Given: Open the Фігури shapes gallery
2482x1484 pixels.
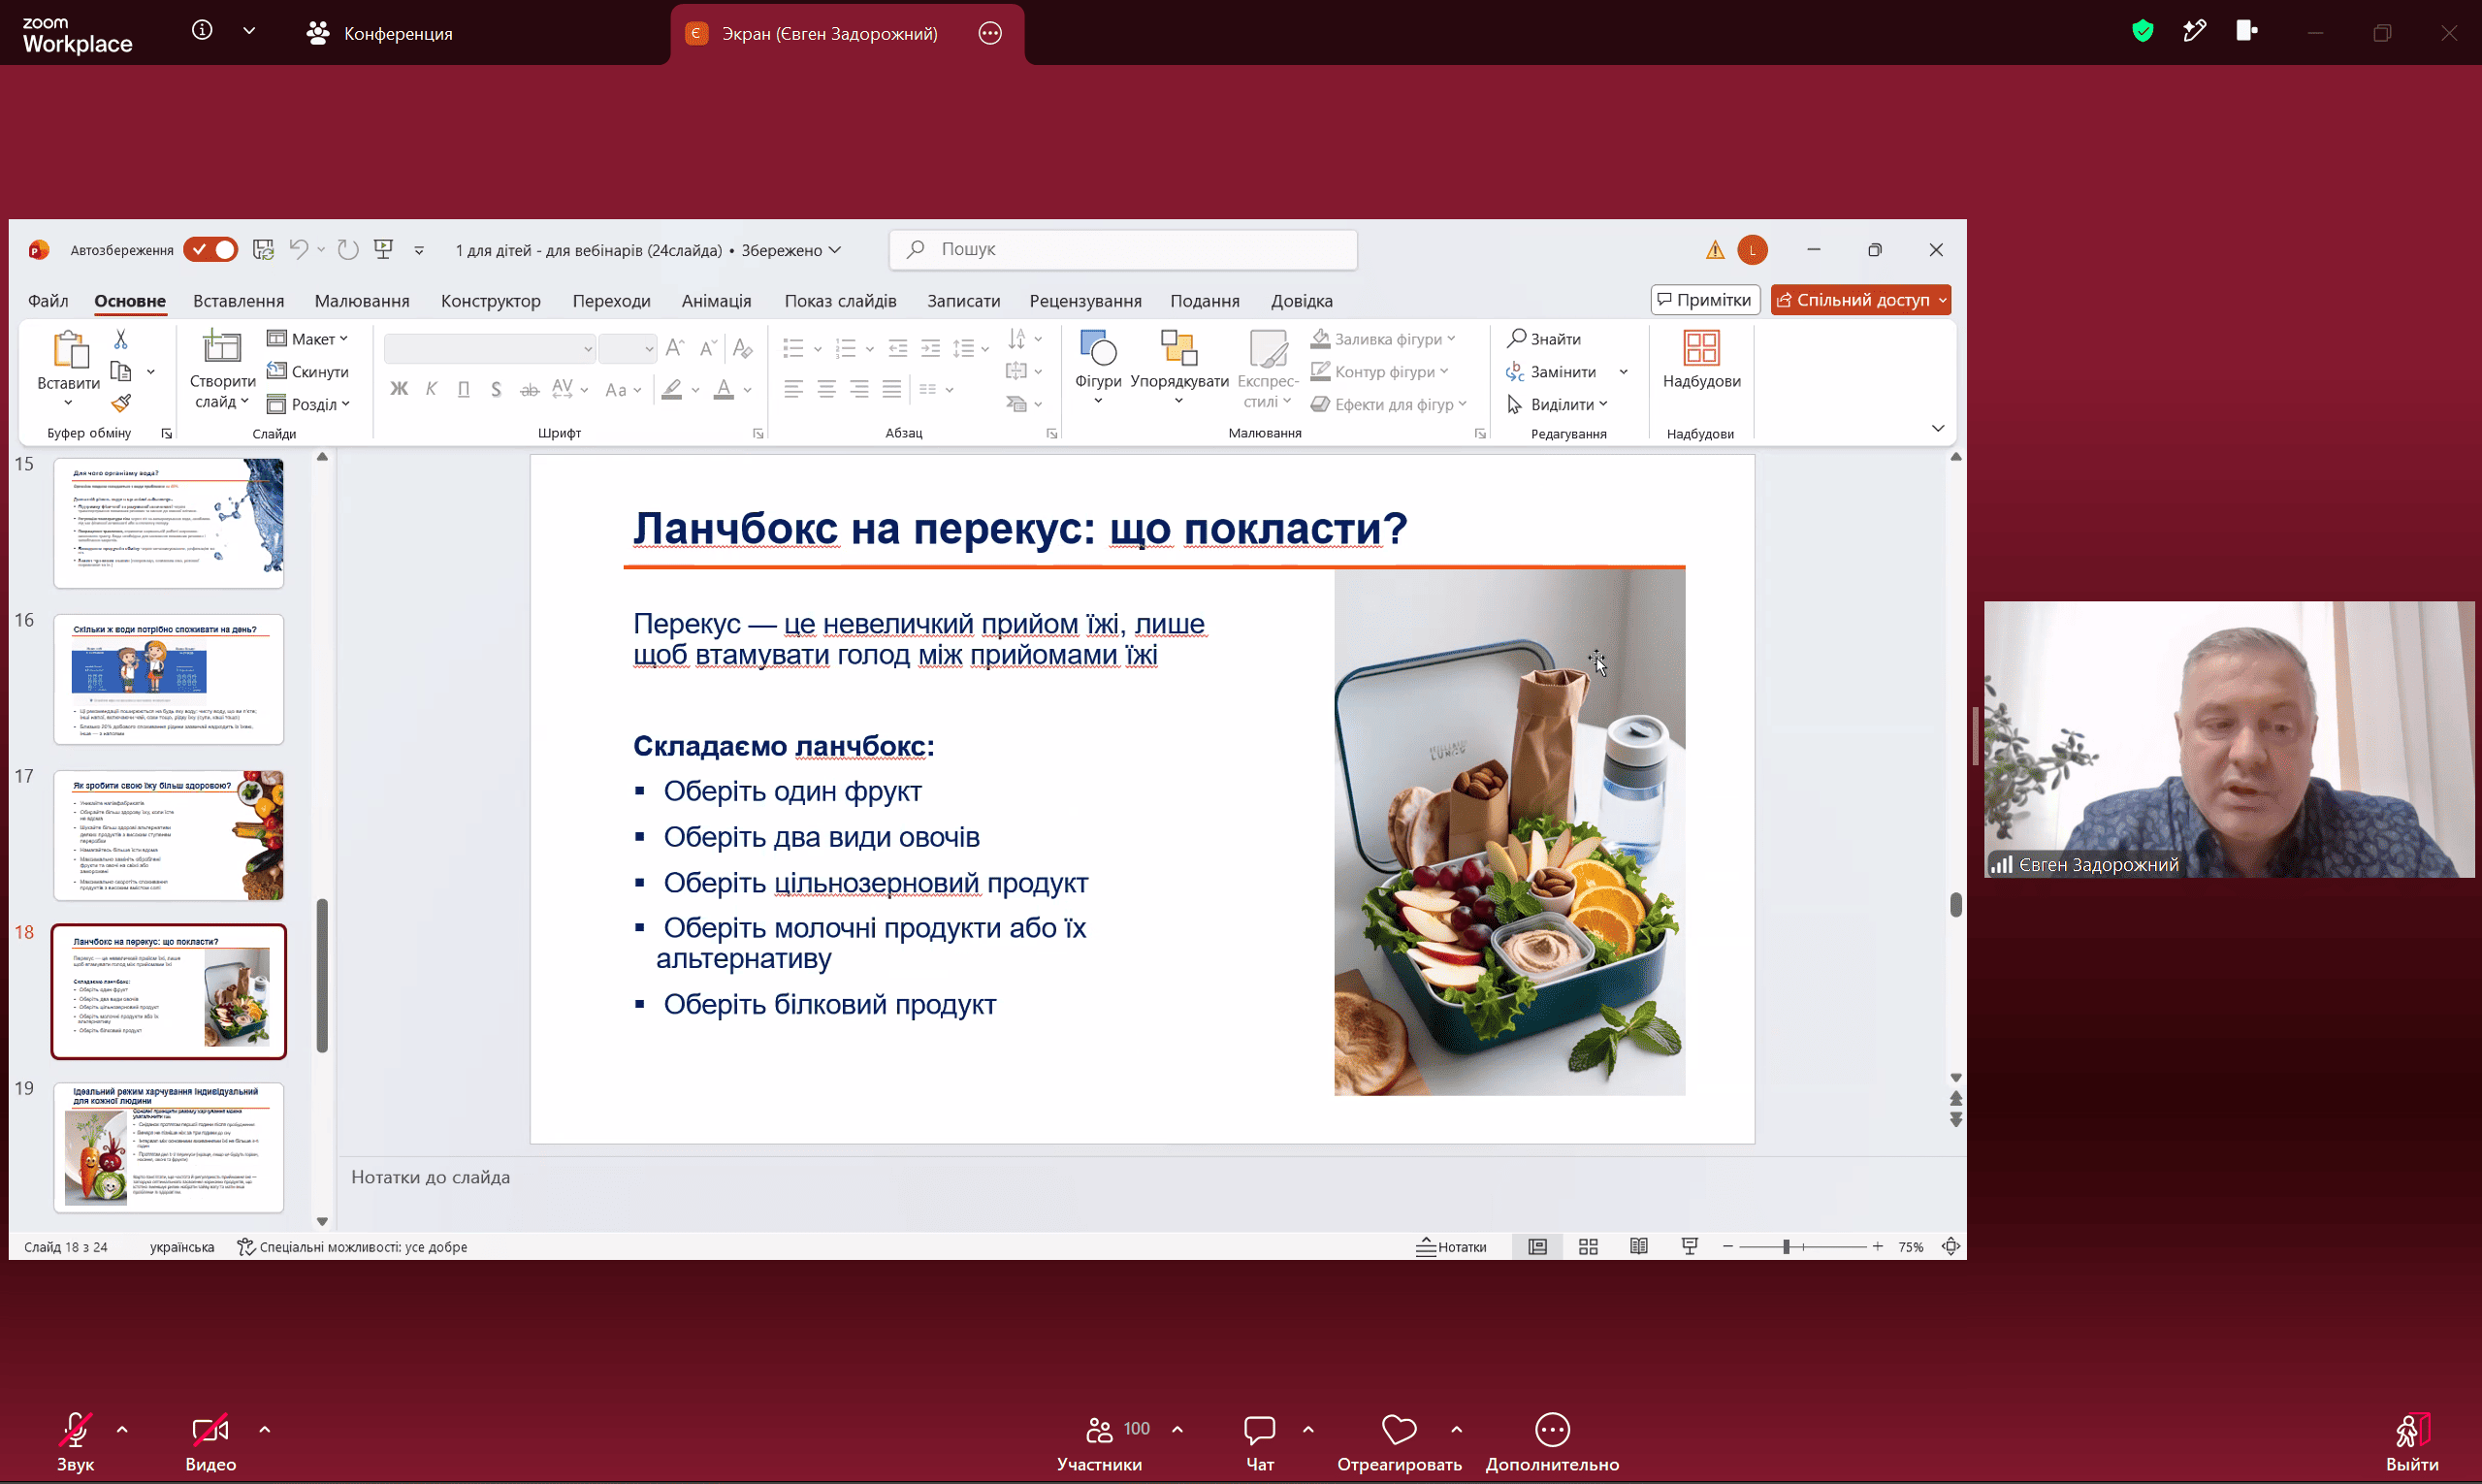Looking at the screenshot, I should point(1098,367).
